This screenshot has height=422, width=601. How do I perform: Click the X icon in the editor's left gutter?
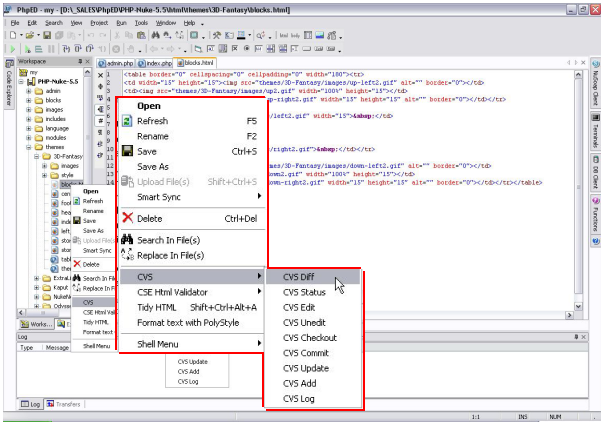(100, 76)
